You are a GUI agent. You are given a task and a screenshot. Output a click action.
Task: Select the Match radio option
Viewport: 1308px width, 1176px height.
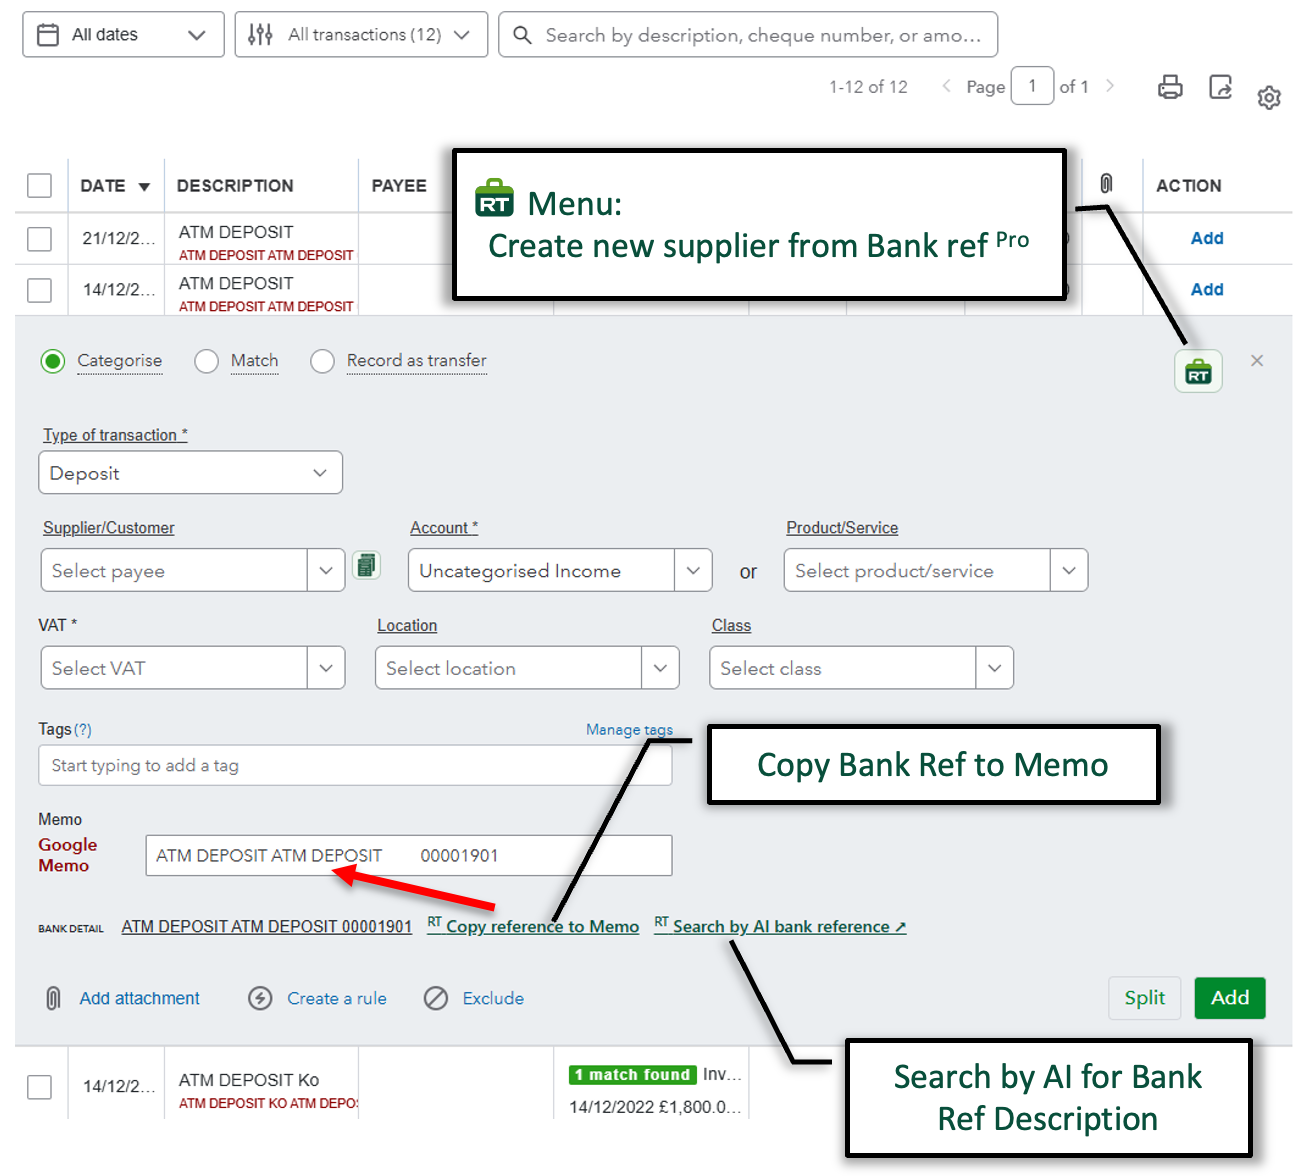(207, 361)
